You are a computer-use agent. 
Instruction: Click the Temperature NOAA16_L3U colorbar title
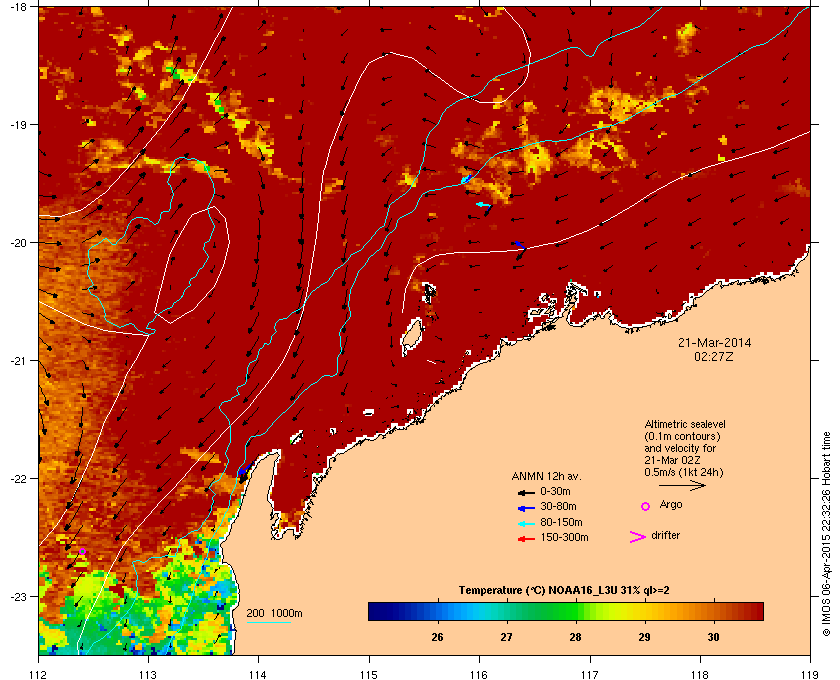(564, 590)
